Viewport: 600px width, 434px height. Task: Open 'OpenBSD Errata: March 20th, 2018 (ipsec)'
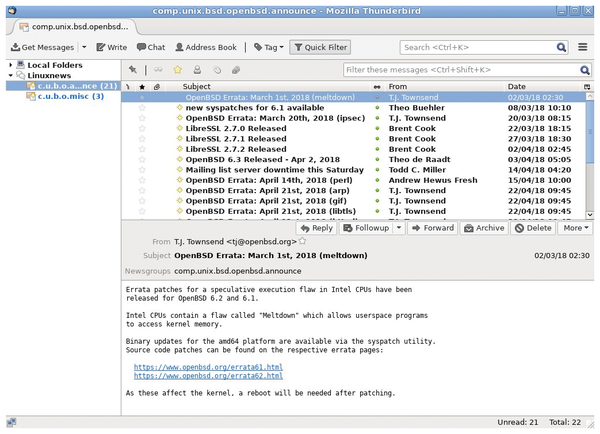click(x=275, y=118)
